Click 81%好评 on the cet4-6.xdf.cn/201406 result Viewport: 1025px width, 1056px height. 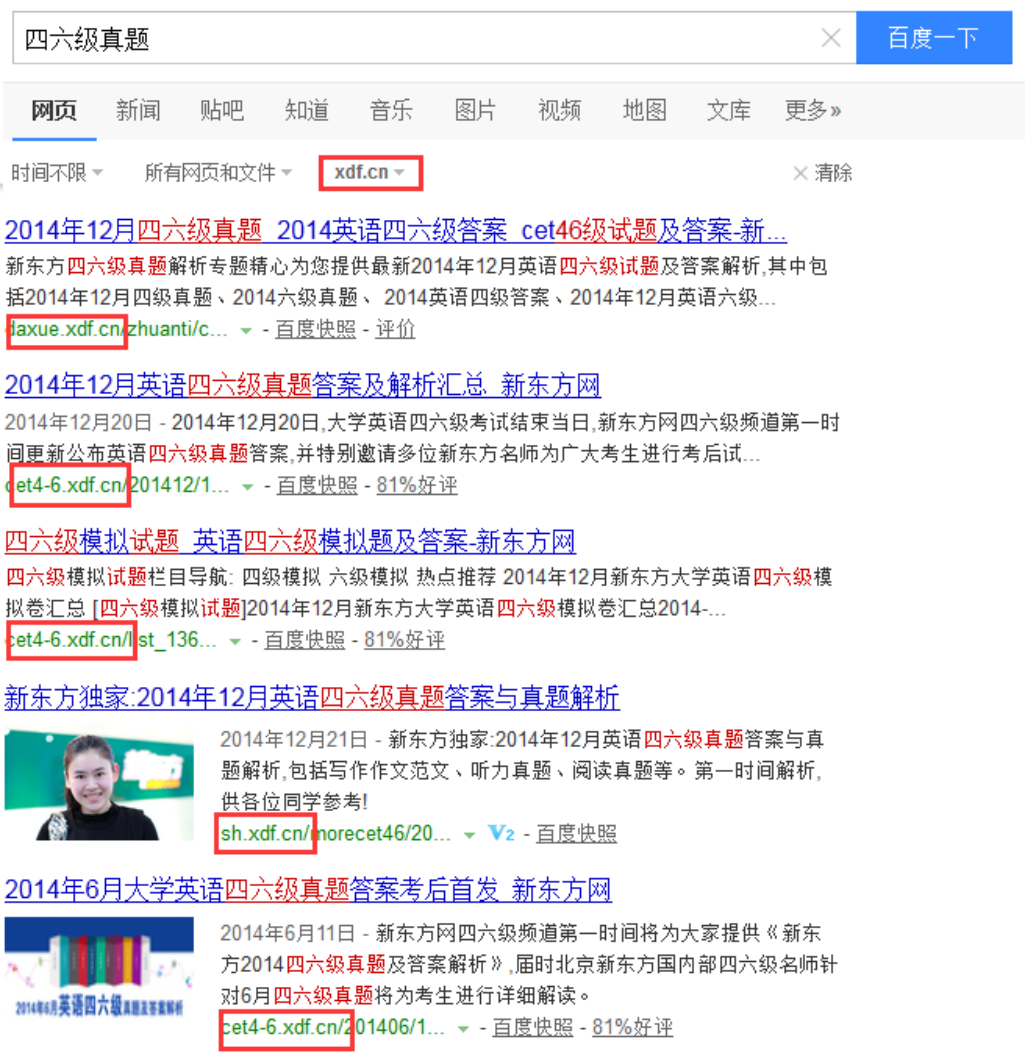click(632, 1027)
